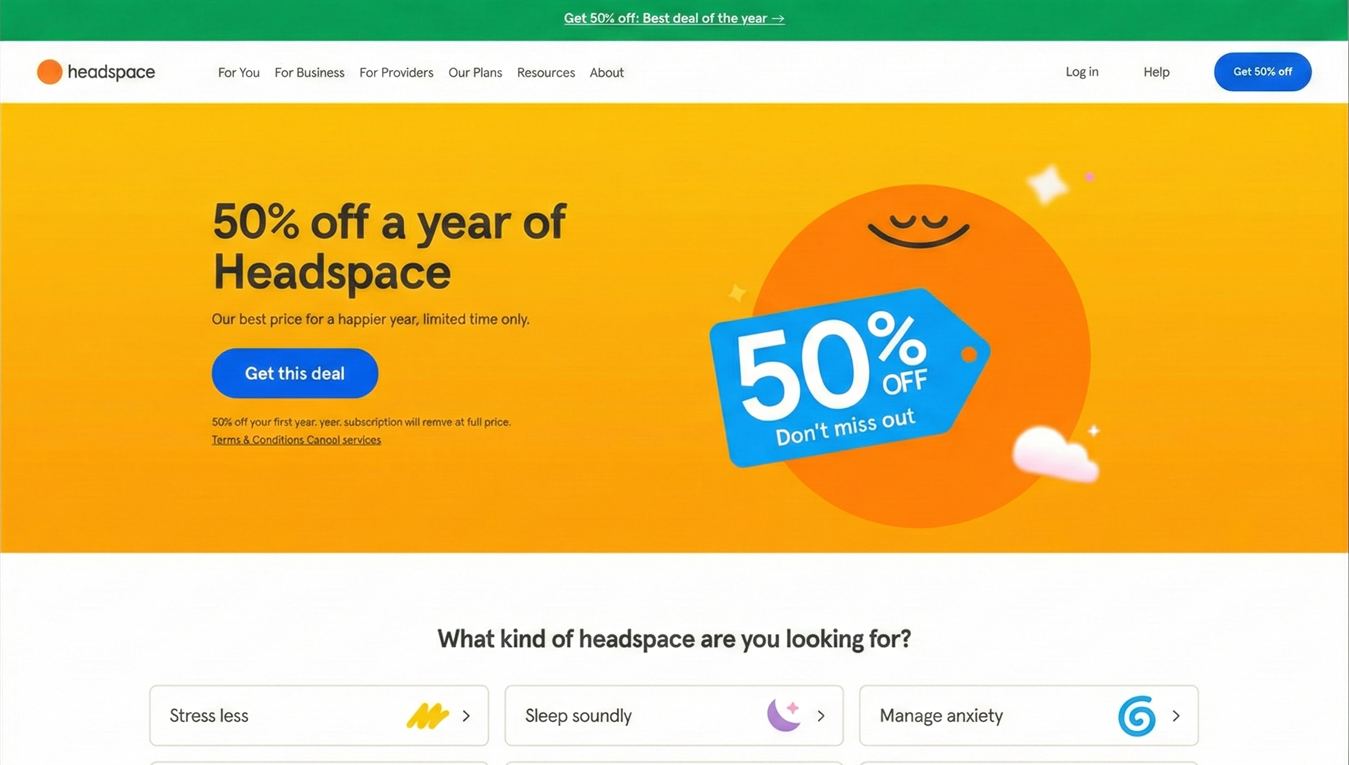Click the Headspace orange circle logo
This screenshot has height=765, width=1349.
coord(49,72)
